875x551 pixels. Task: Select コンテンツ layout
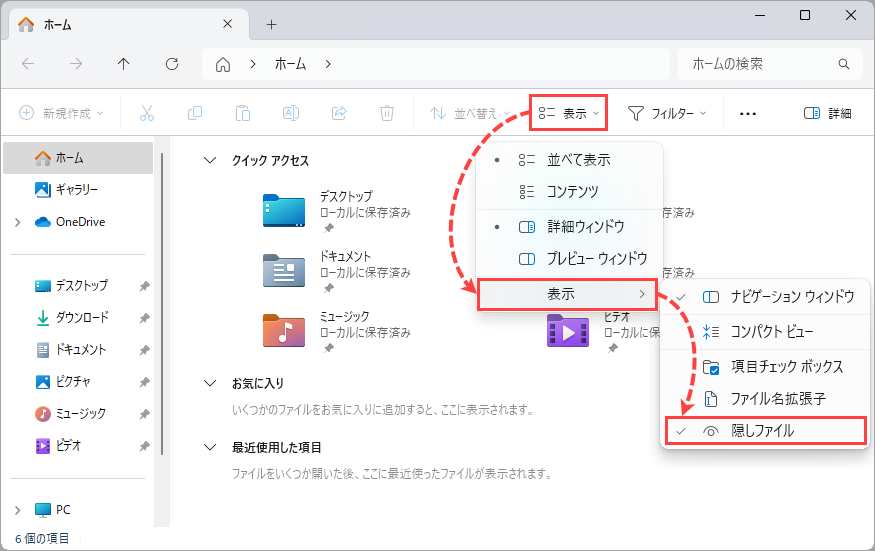tap(569, 191)
